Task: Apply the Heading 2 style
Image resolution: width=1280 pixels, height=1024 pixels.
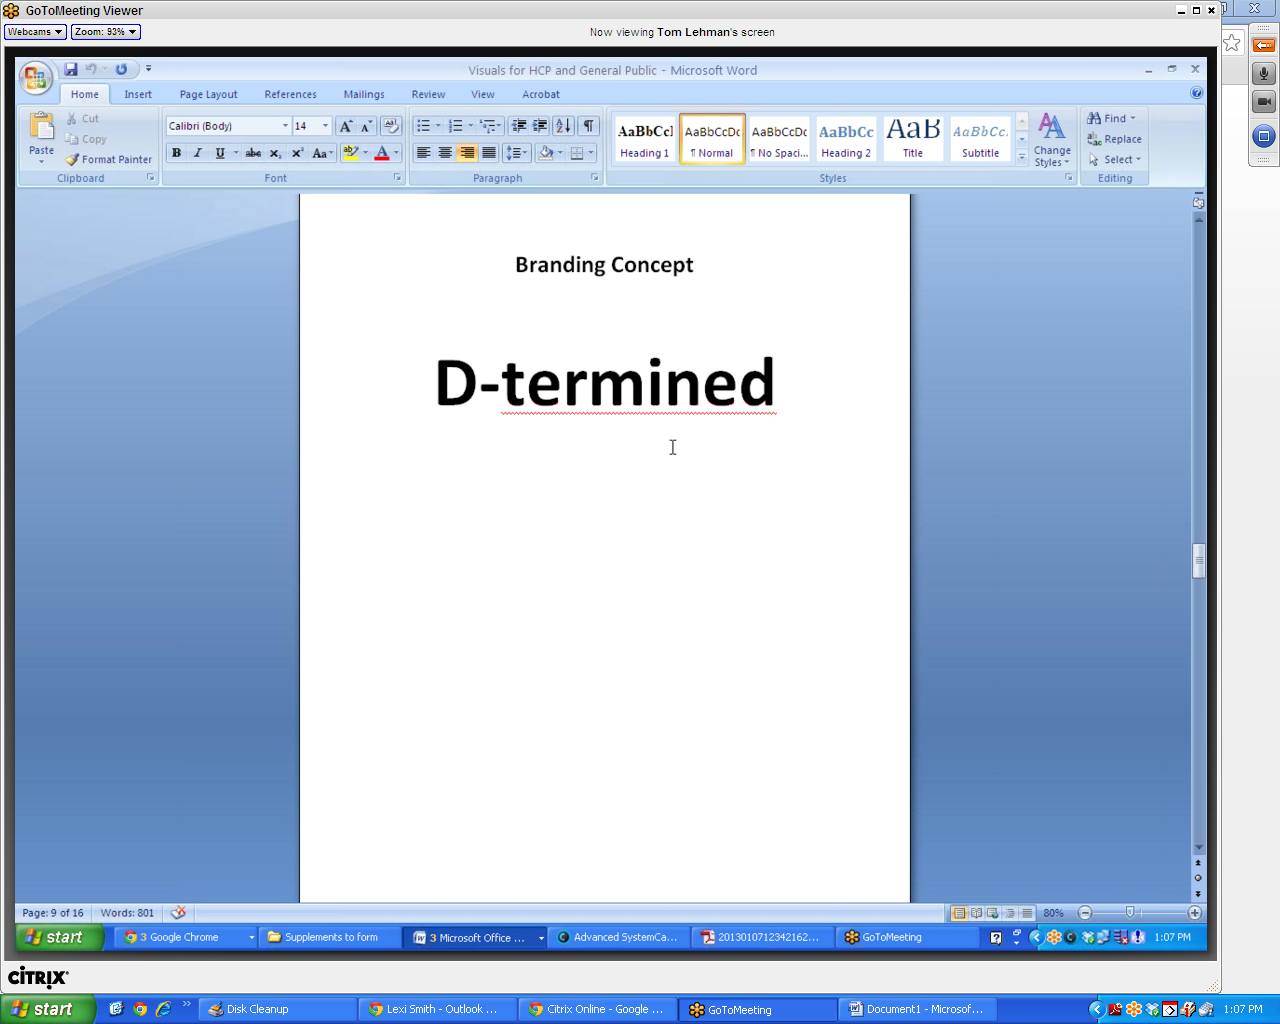Action: point(846,139)
